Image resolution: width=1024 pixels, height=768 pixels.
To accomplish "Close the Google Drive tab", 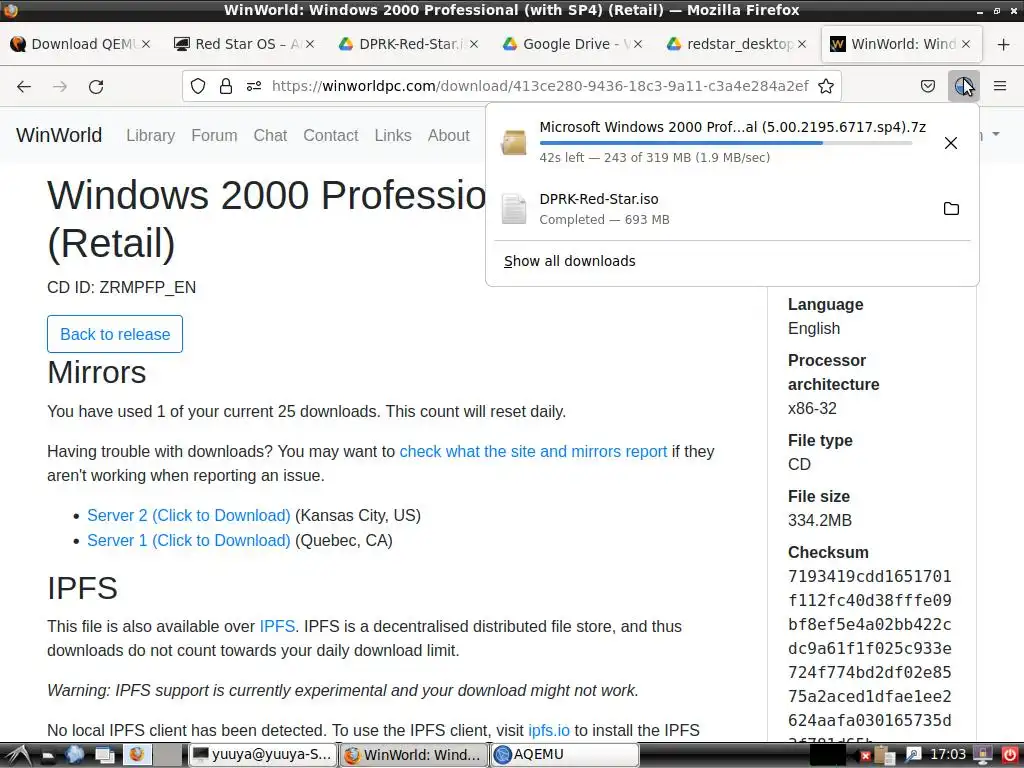I will (x=638, y=44).
